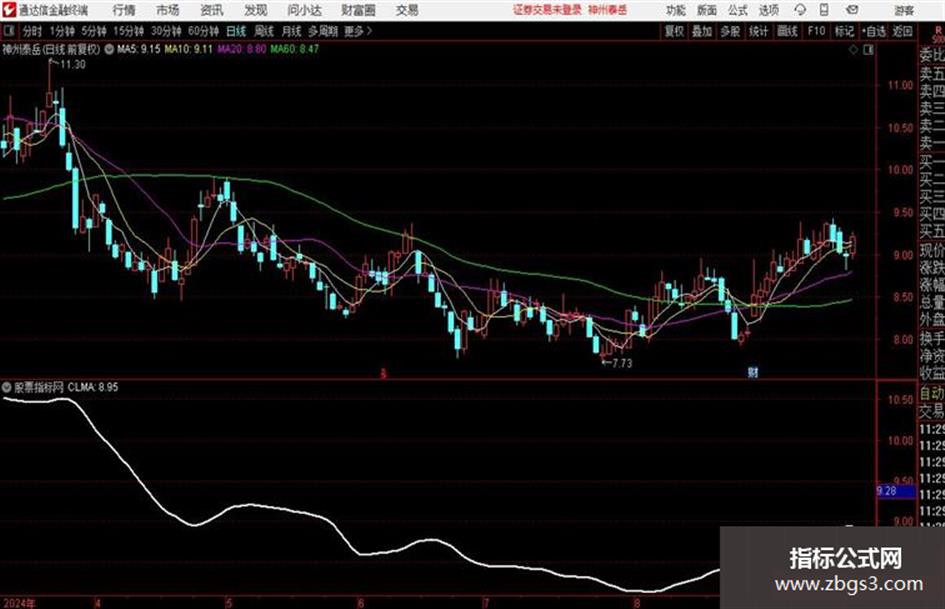The image size is (945, 609).
Task: Click the 通达信 red logo icon
Action: tap(8, 10)
